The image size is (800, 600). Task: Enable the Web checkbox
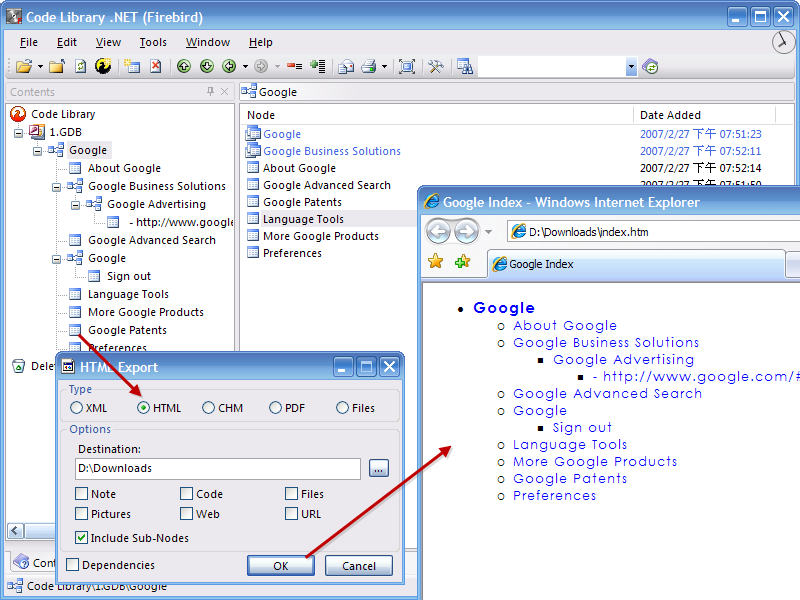[x=186, y=513]
